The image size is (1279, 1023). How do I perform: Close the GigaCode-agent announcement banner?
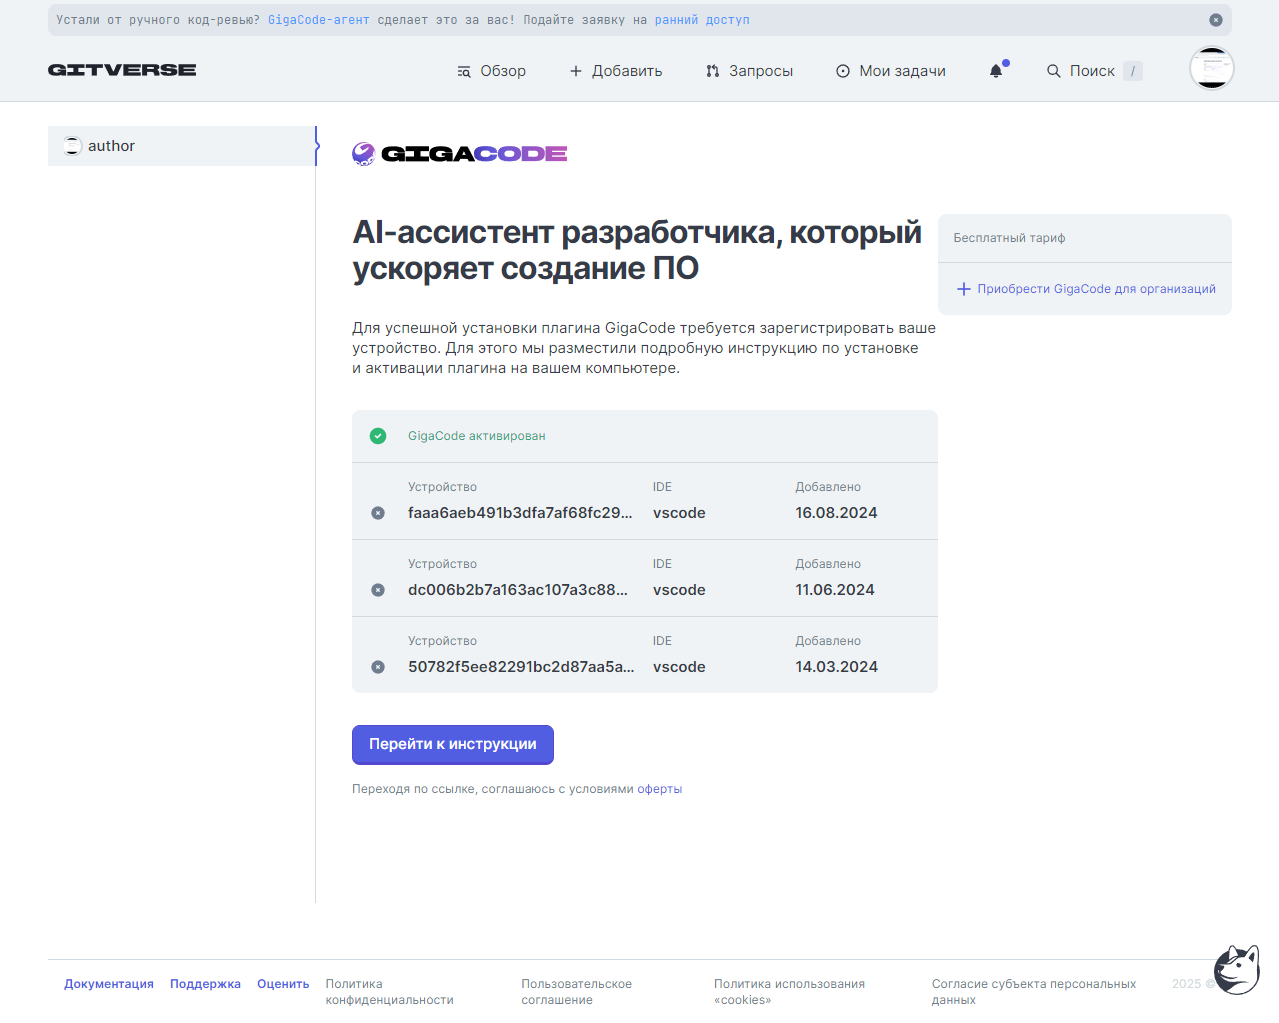click(x=1216, y=20)
